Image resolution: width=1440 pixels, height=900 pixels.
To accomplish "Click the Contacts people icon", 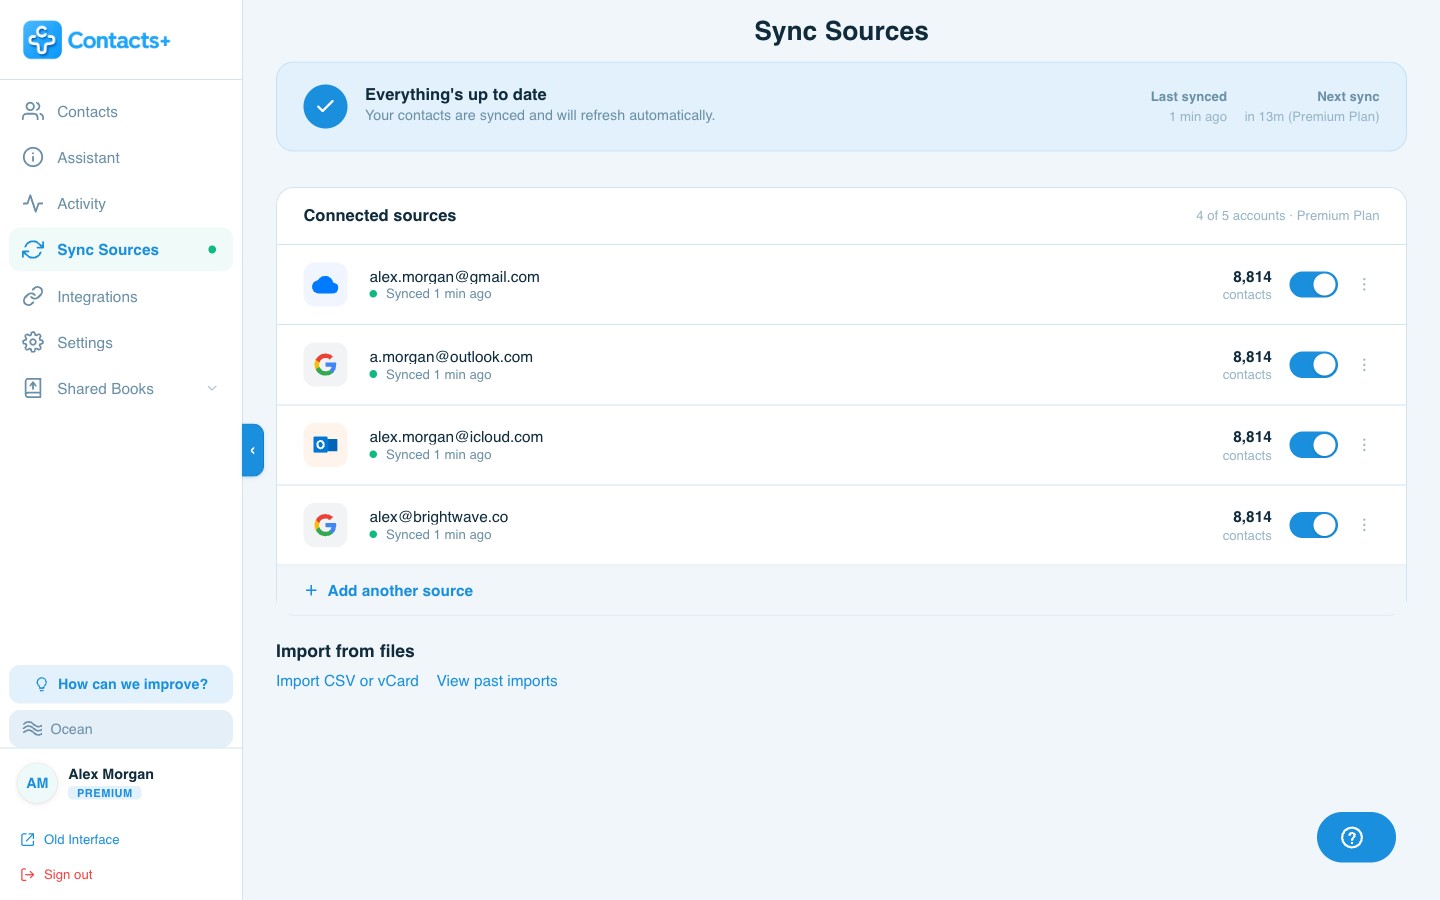I will [x=33, y=111].
